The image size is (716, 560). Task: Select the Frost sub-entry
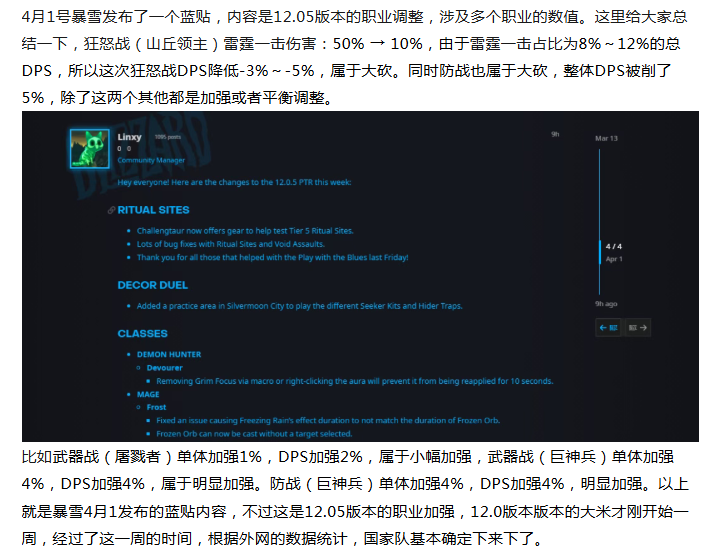pos(156,407)
